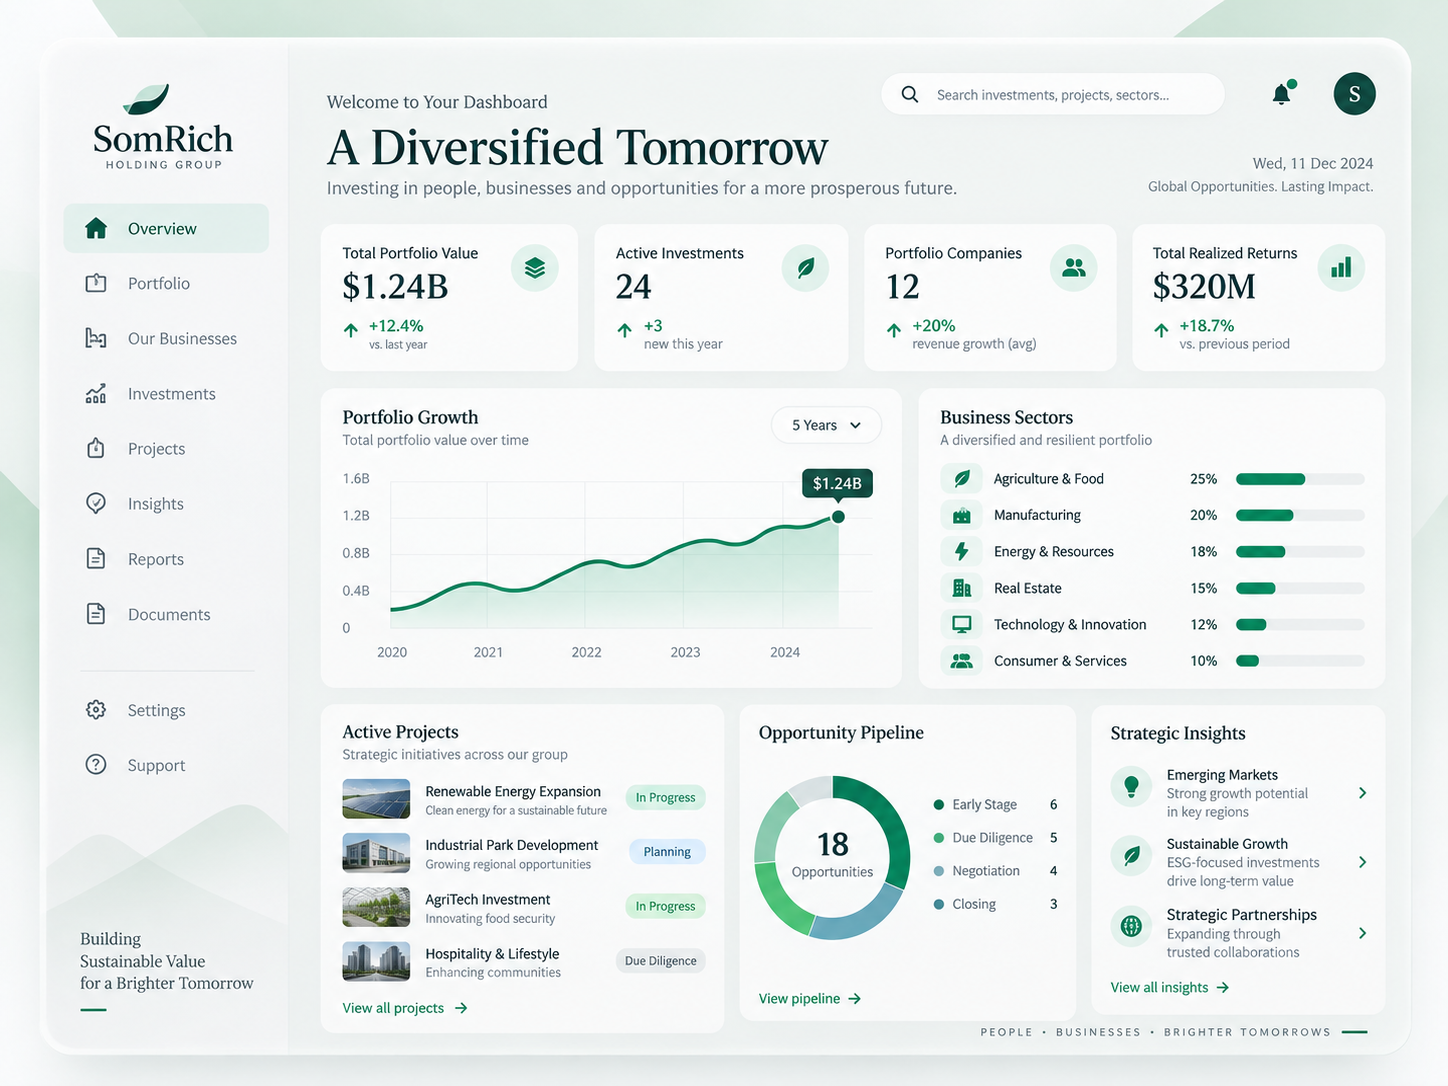Viewport: 1448px width, 1086px height.
Task: Click the 2022 label on the chart axis
Action: click(x=586, y=652)
